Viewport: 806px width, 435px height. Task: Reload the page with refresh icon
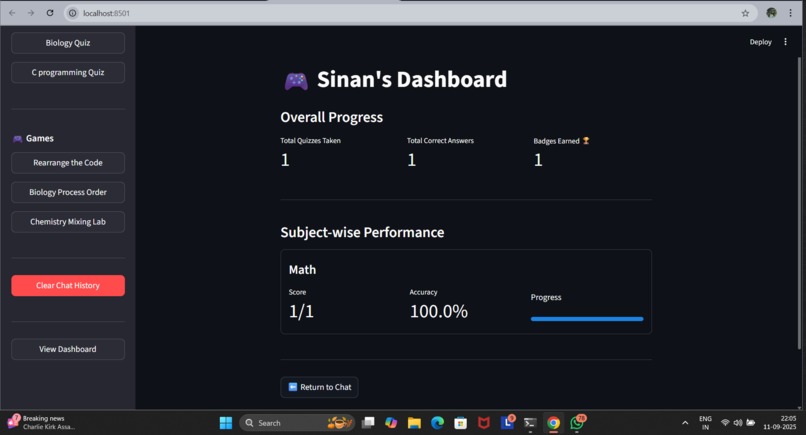(50, 13)
